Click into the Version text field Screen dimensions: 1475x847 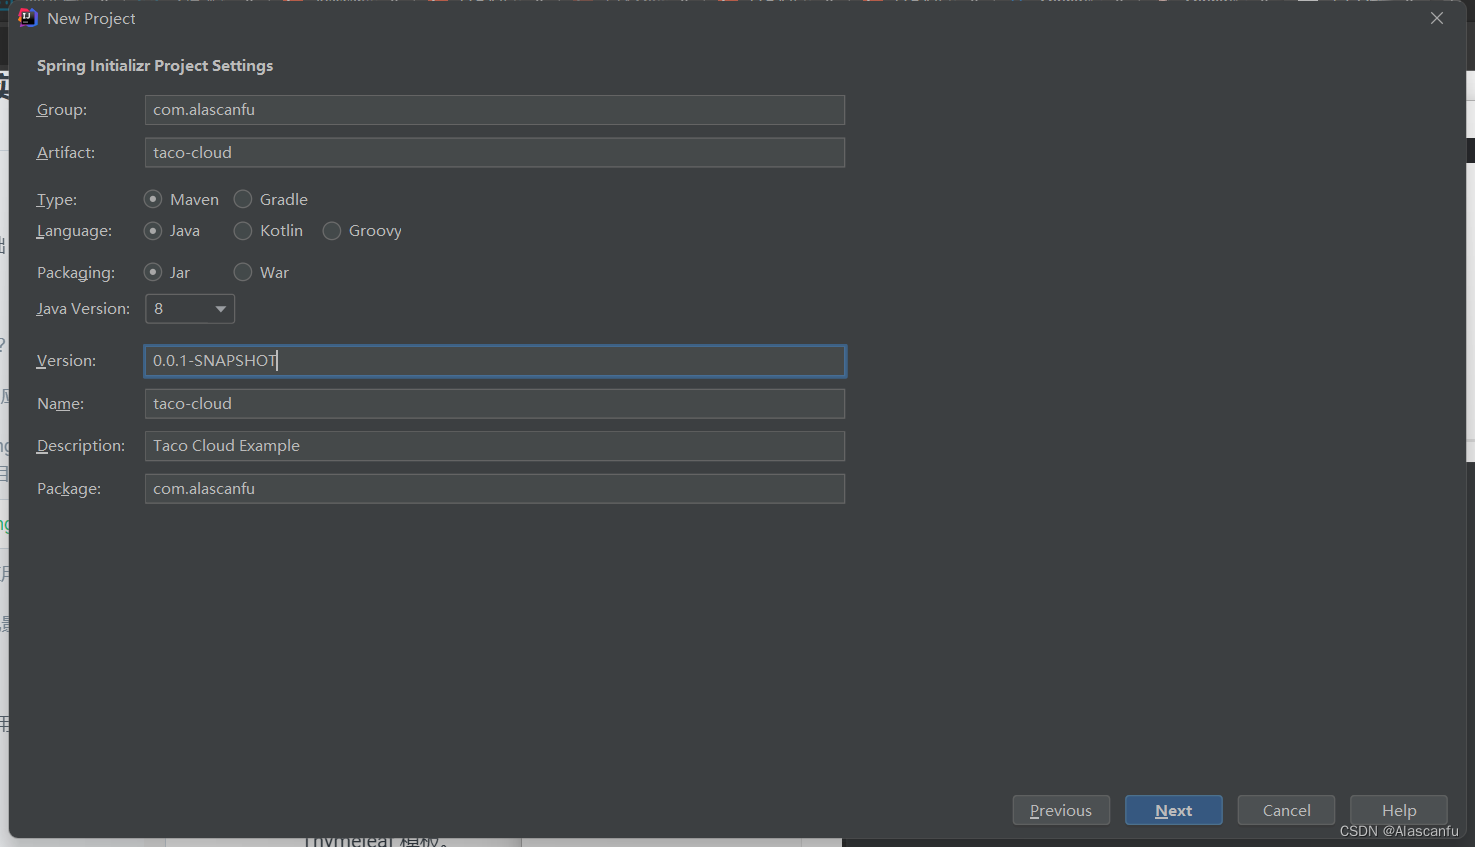point(495,361)
